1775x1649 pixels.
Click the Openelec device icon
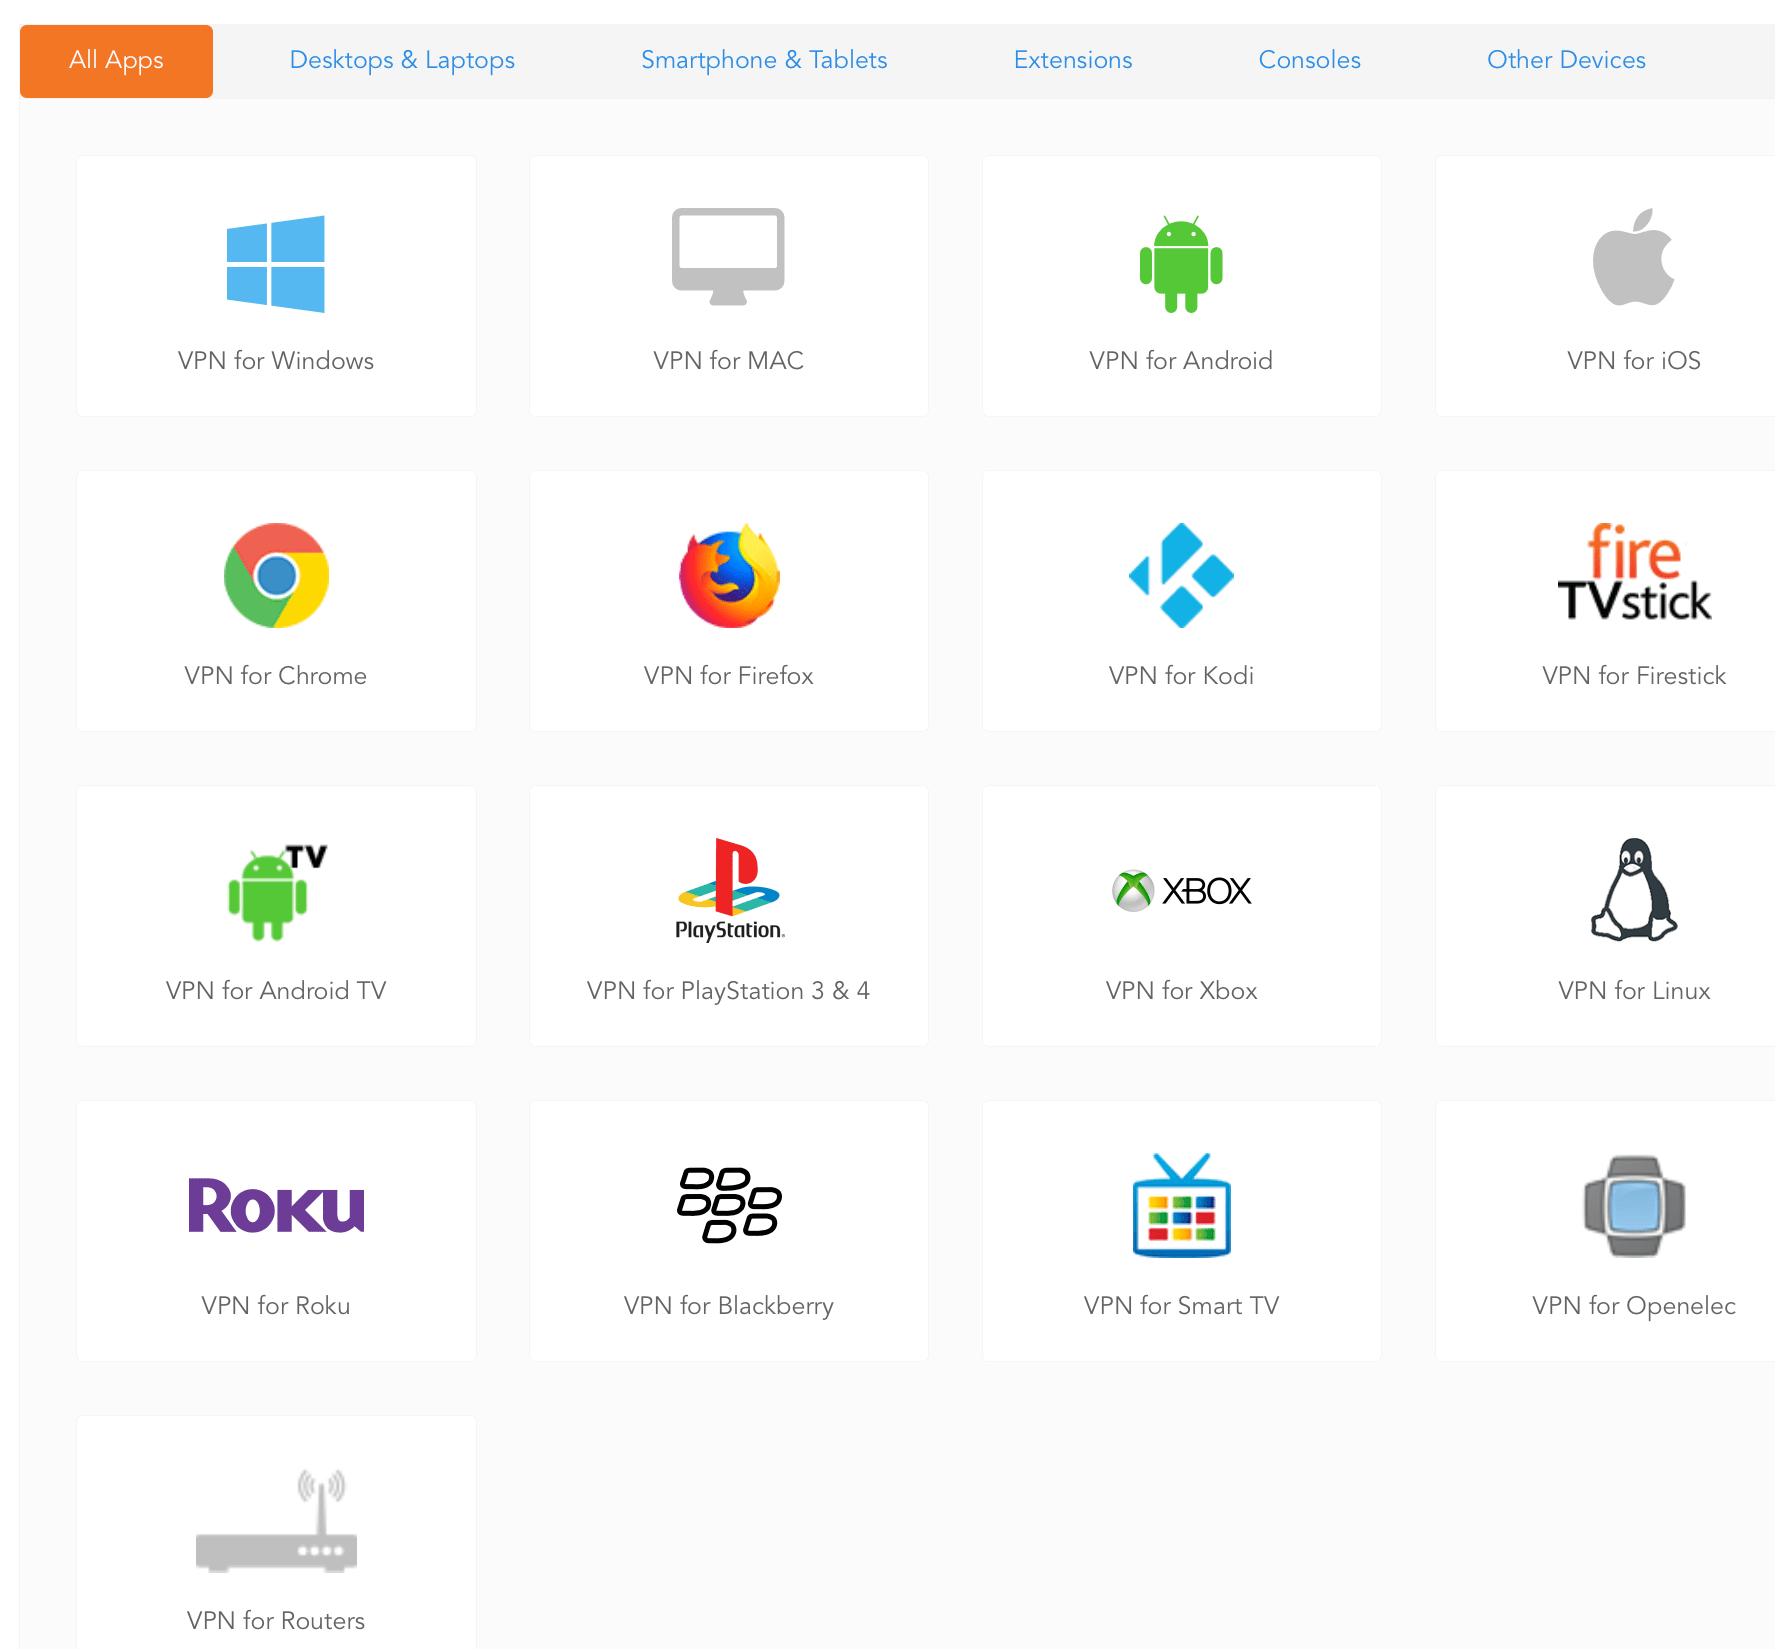click(1634, 1205)
